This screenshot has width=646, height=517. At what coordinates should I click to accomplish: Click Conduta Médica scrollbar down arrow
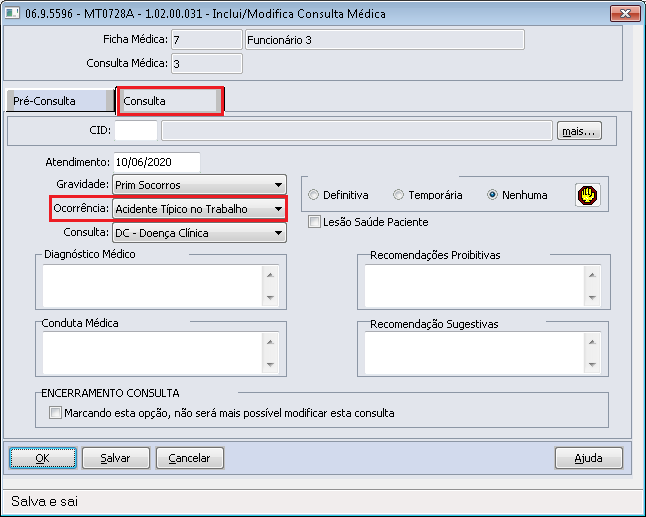pyautogui.click(x=270, y=364)
